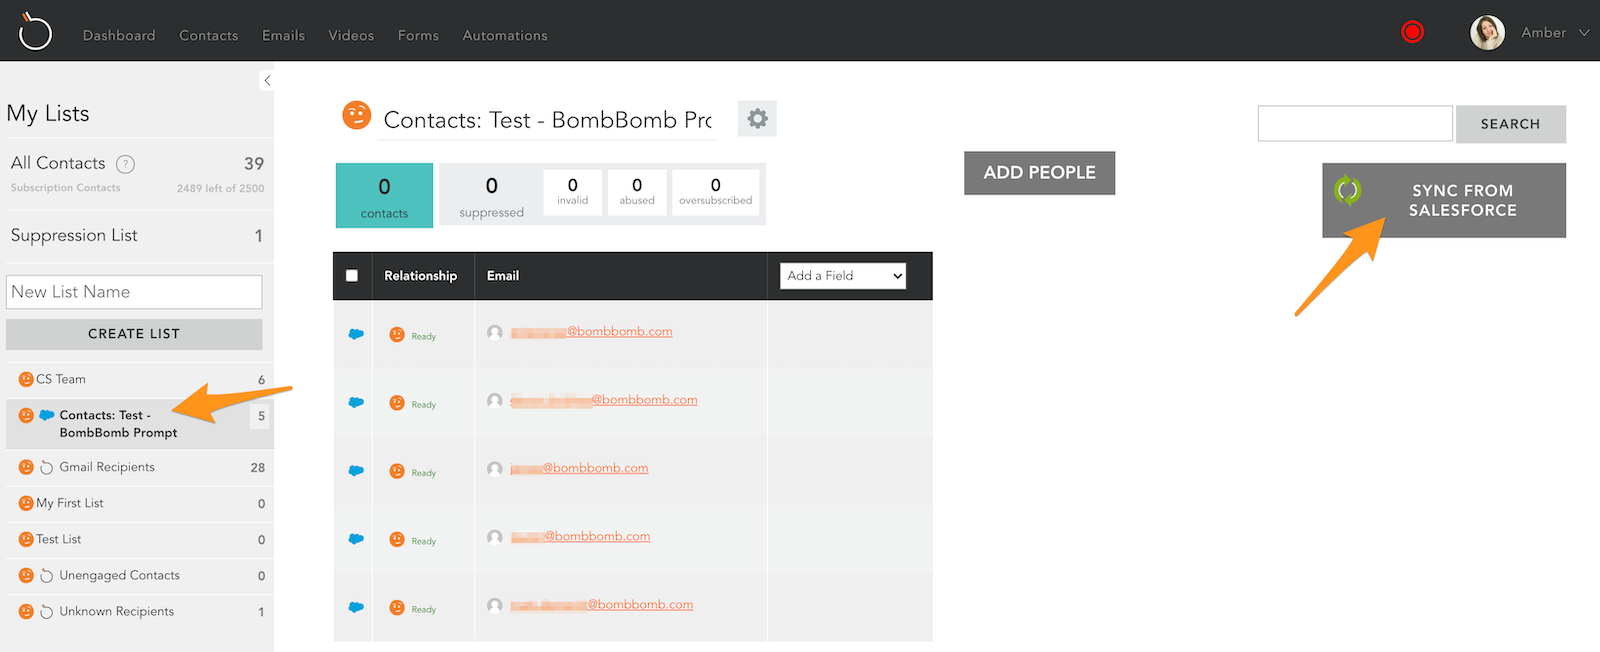Open the second contact's email link
This screenshot has height=652, width=1600.
click(604, 400)
